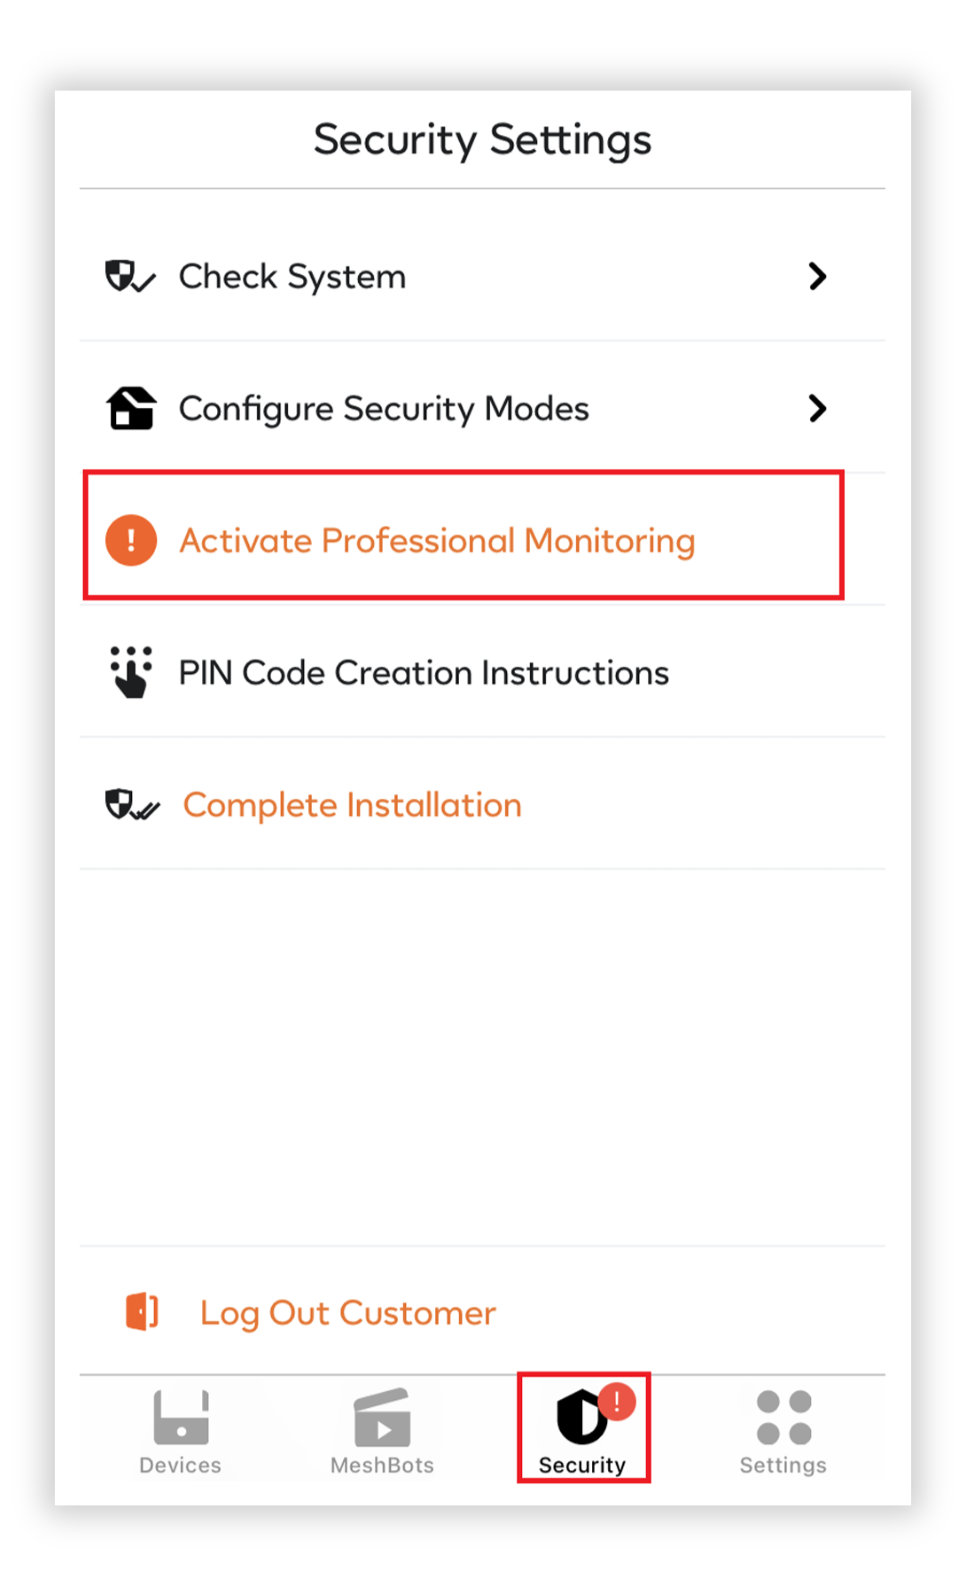Open PIN Code Creation Instructions

click(x=482, y=672)
